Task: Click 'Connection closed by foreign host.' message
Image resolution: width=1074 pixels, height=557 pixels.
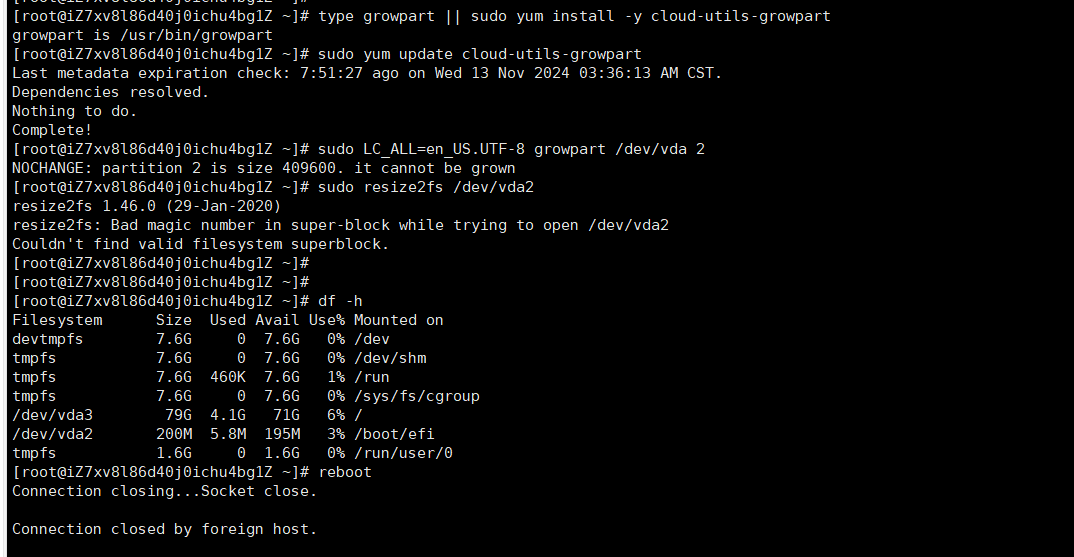Action: tap(164, 529)
